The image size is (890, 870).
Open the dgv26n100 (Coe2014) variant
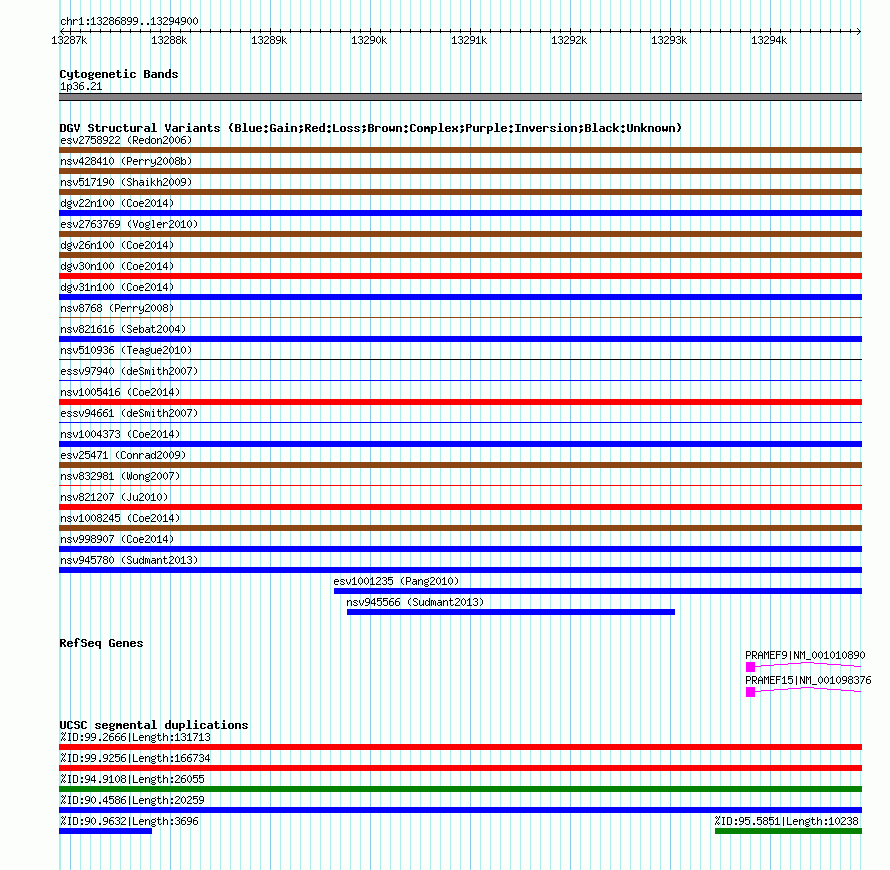[460, 255]
